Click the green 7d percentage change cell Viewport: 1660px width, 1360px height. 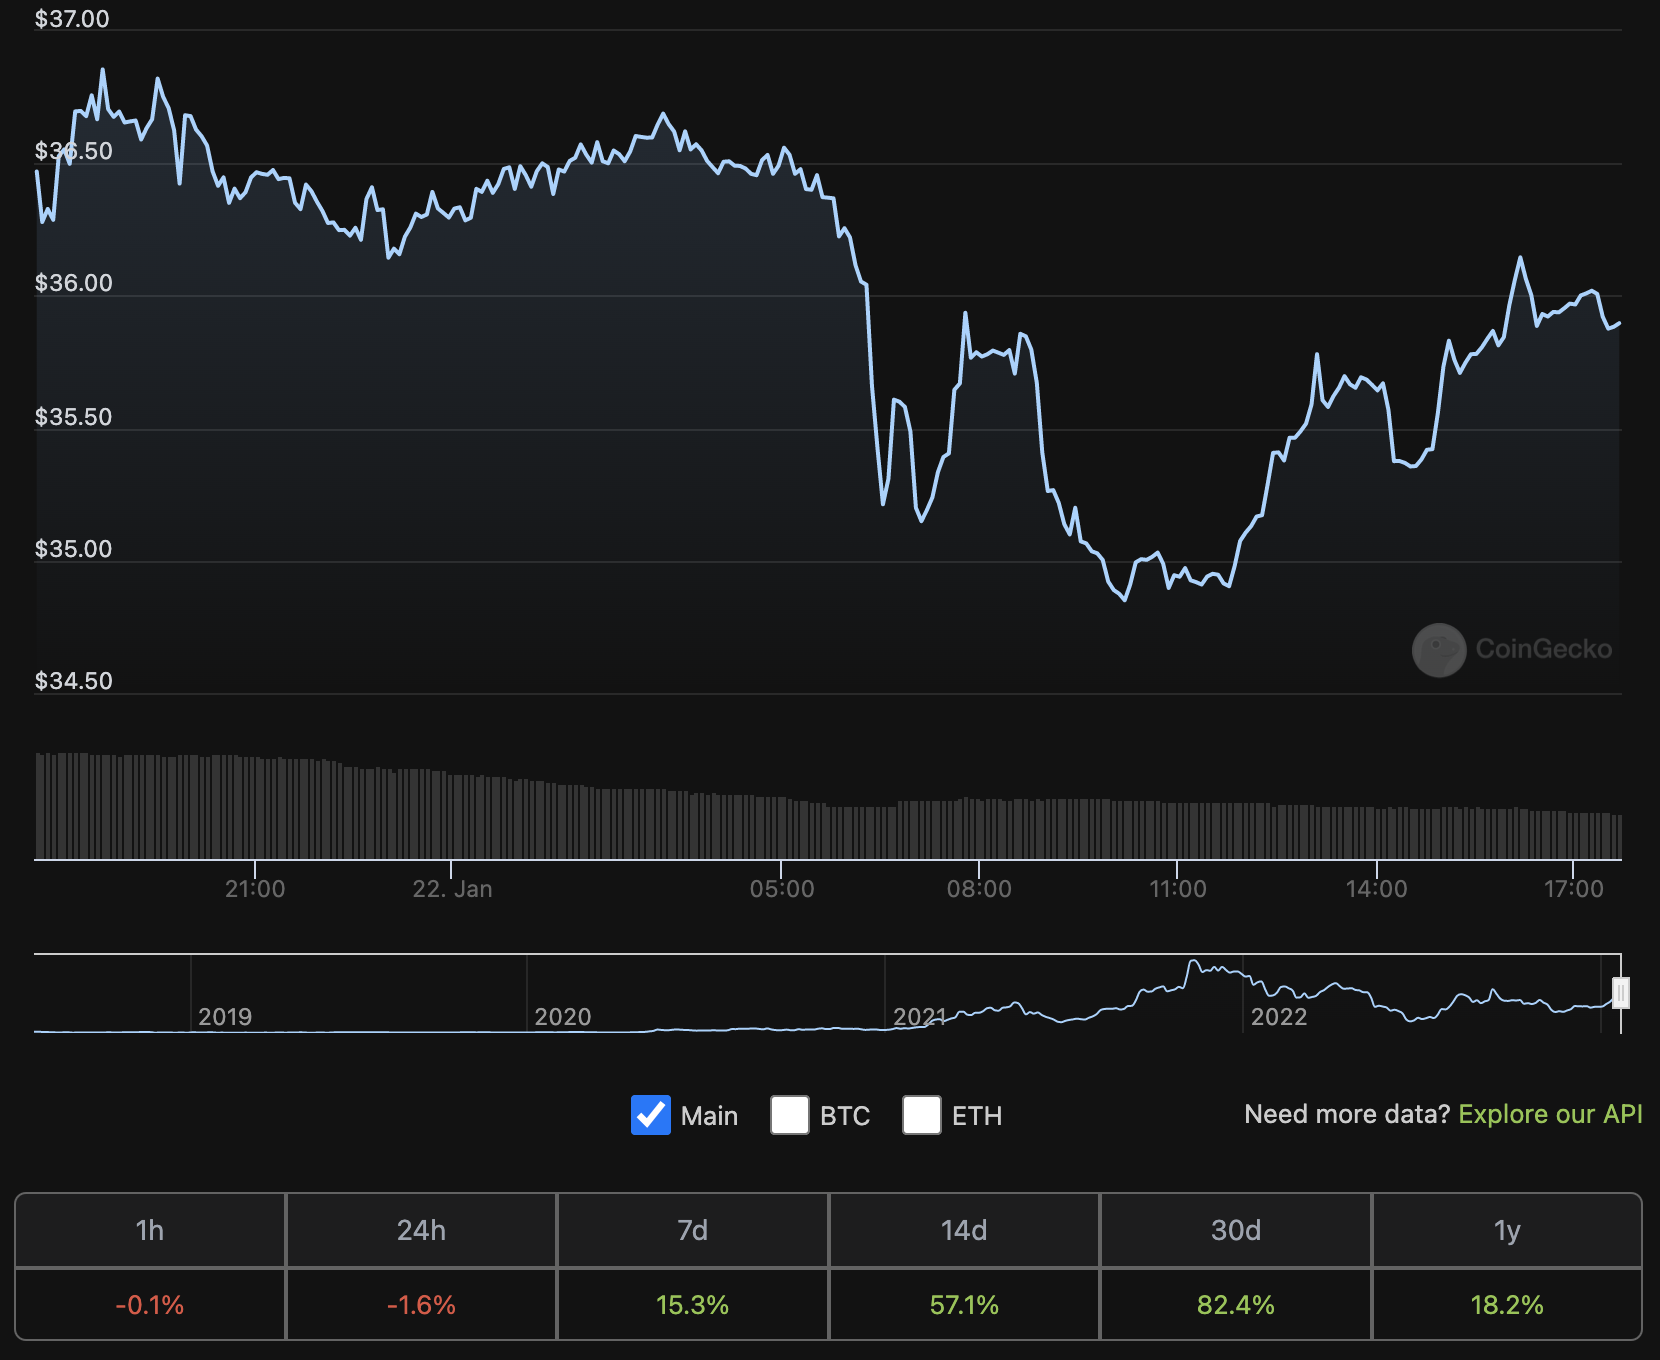pos(692,1304)
